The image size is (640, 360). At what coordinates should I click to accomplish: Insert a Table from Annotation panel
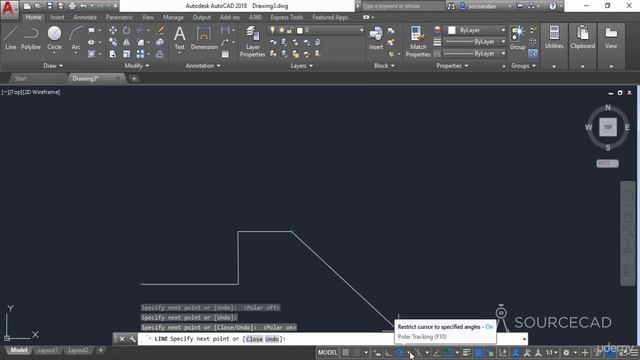pyautogui.click(x=225, y=54)
